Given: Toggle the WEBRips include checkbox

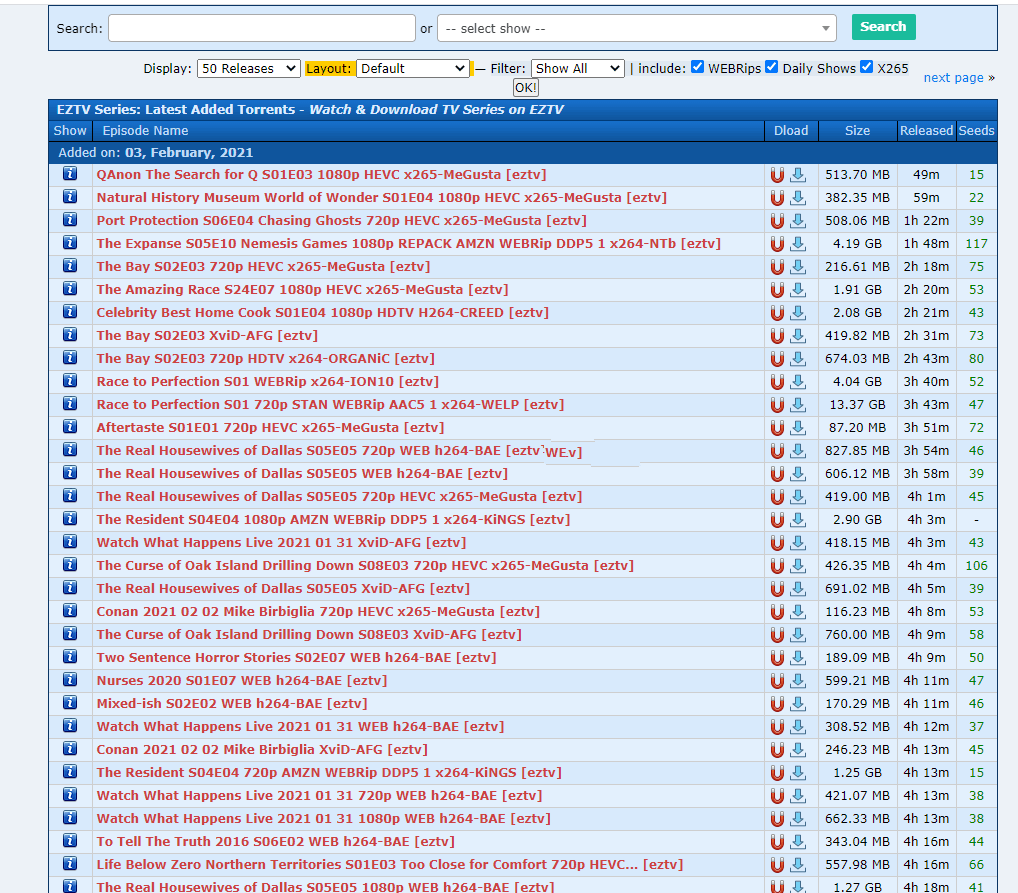Looking at the screenshot, I should (x=697, y=67).
